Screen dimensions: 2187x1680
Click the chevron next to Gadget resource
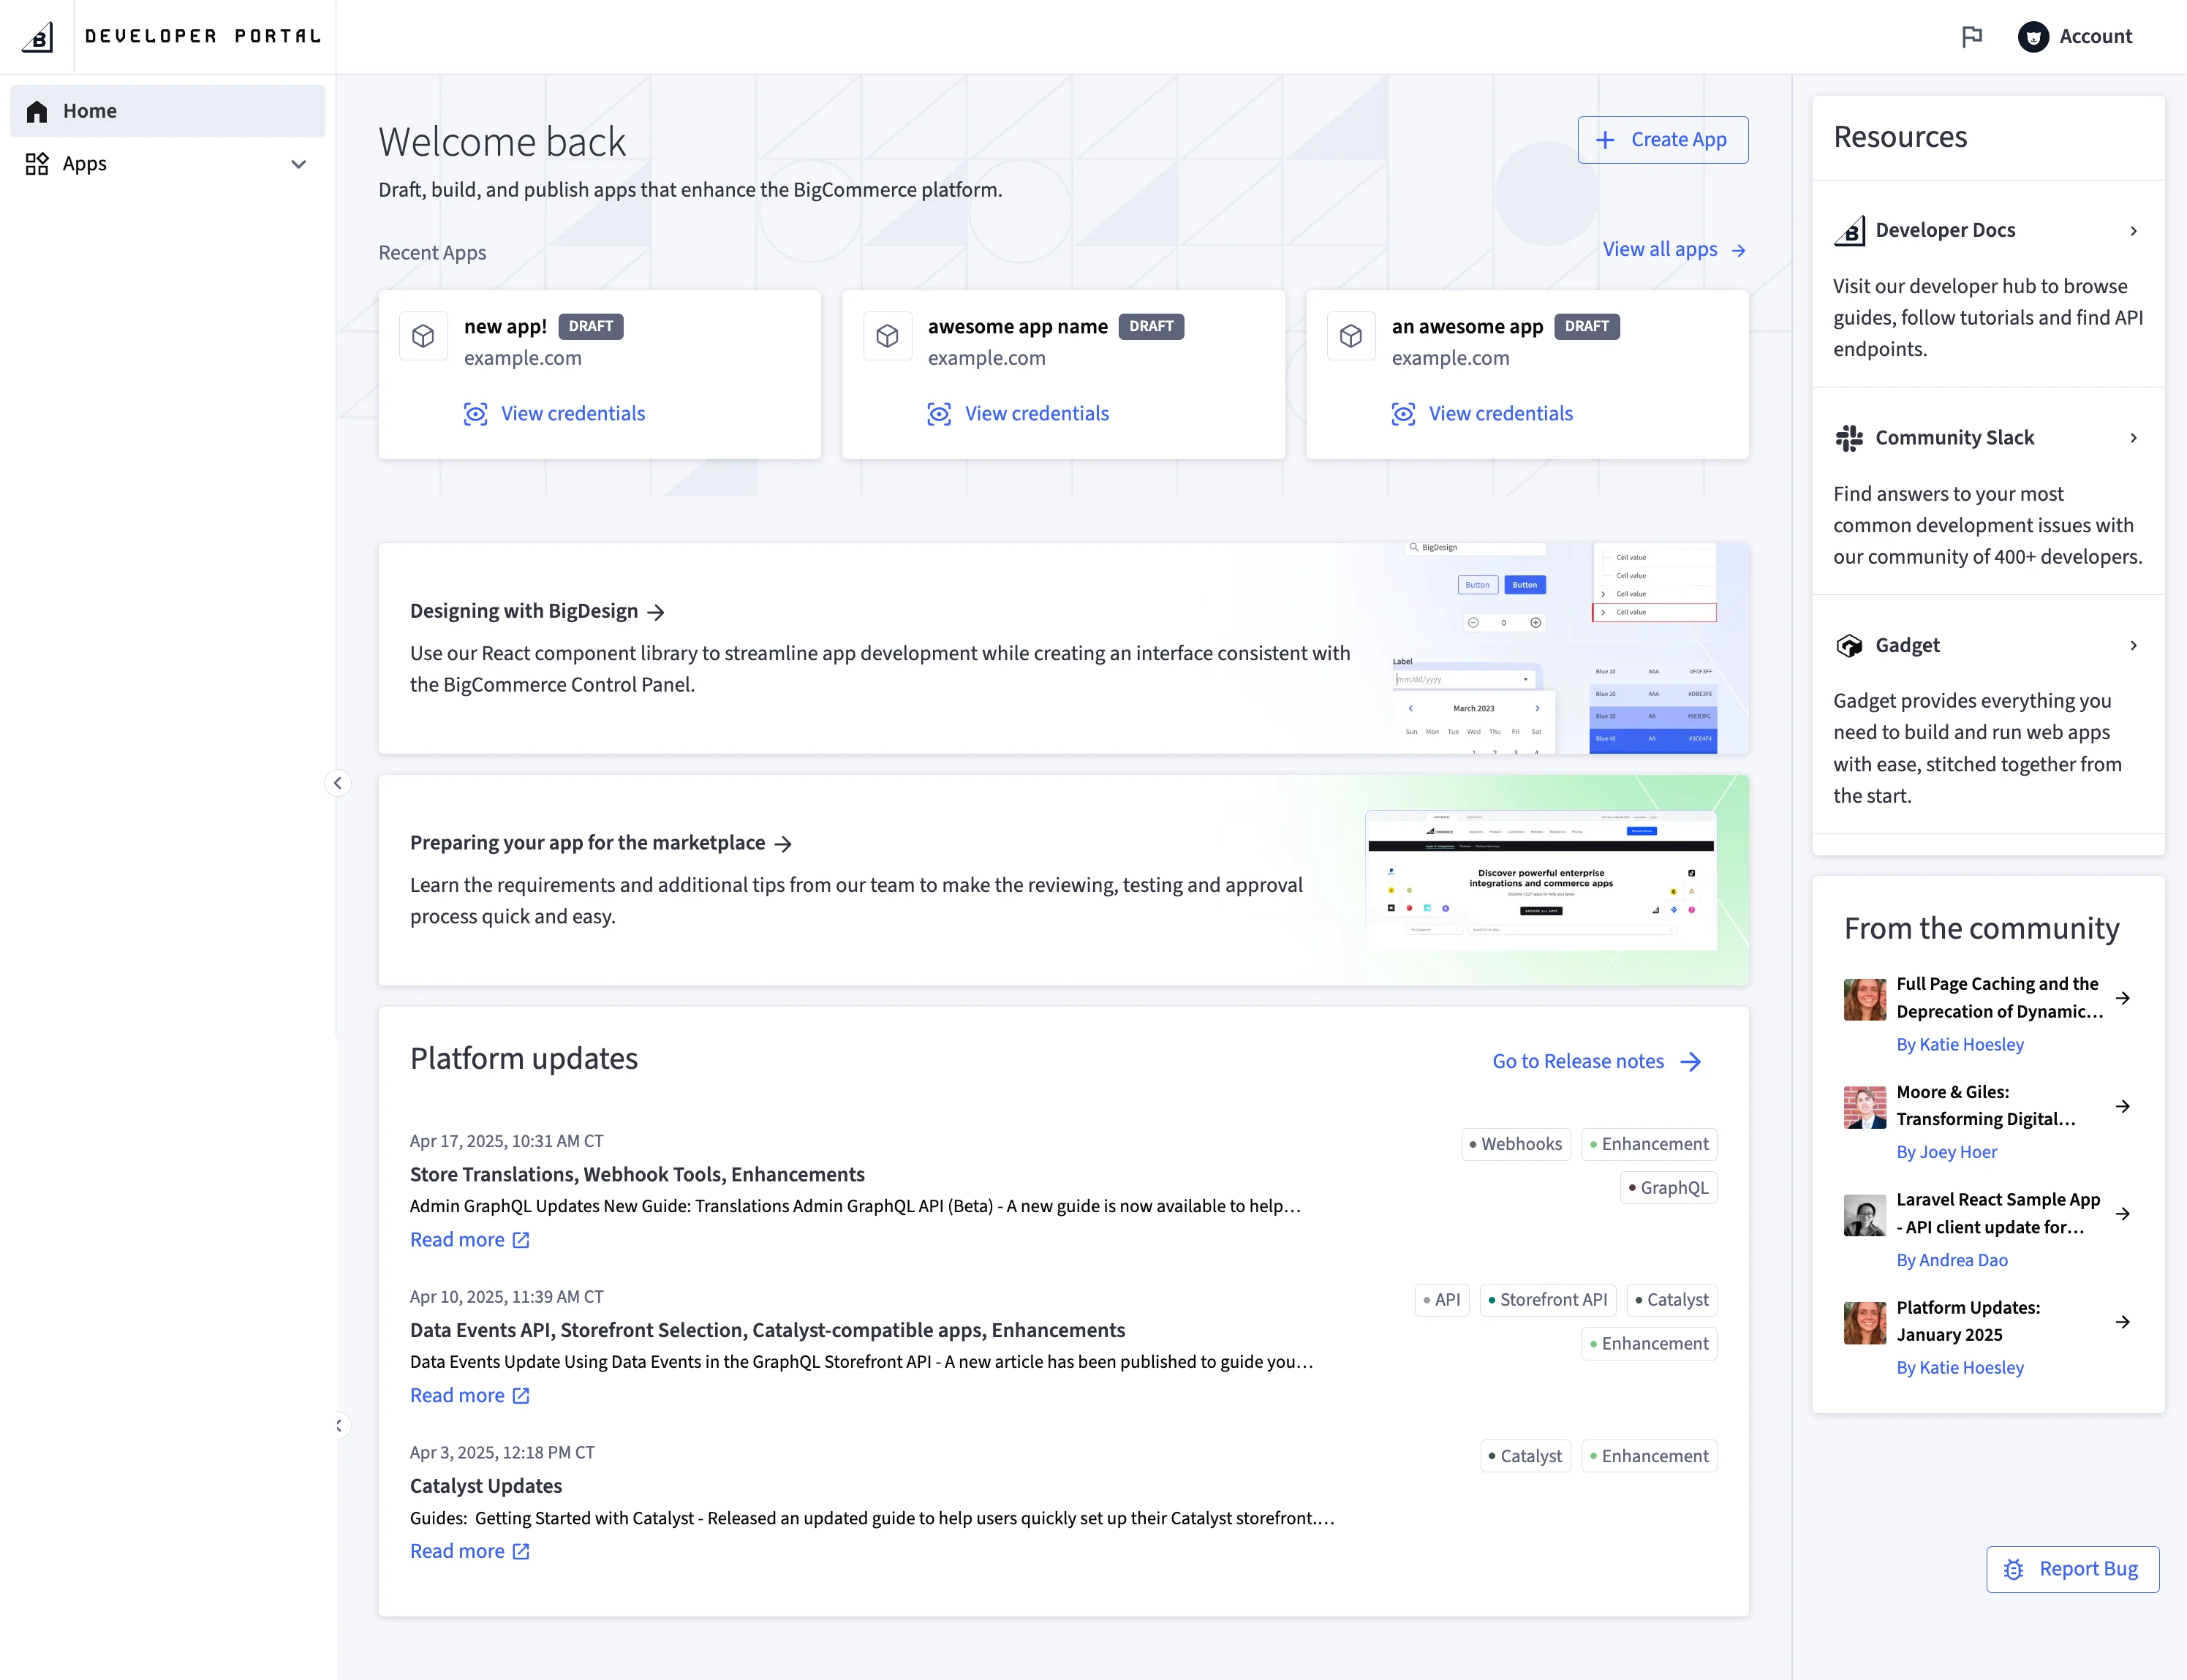click(2133, 645)
